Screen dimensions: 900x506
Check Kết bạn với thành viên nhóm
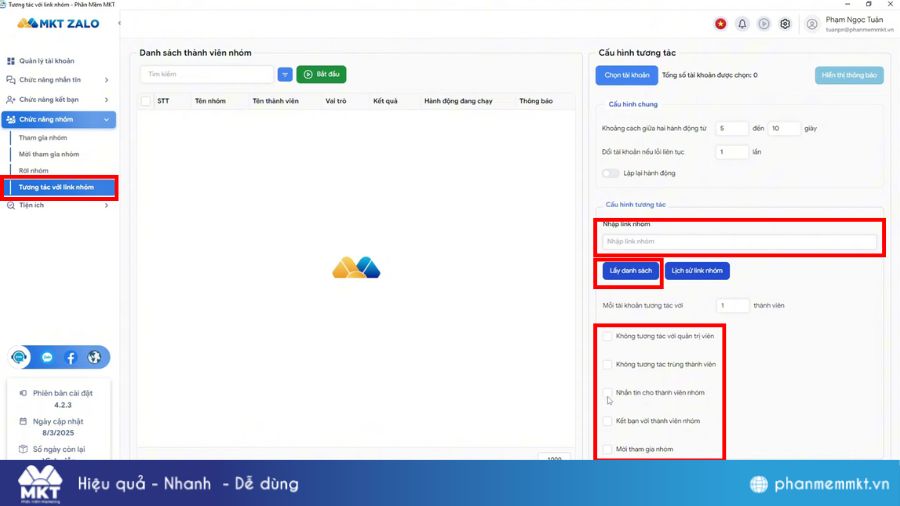607,421
